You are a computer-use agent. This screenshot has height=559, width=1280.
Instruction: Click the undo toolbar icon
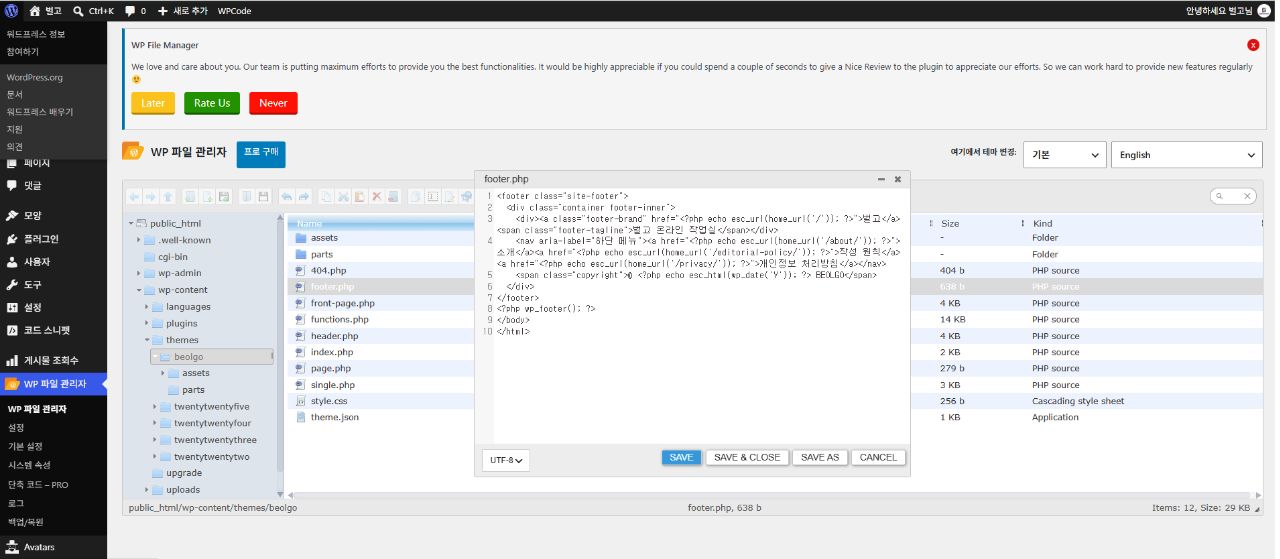[x=287, y=197]
